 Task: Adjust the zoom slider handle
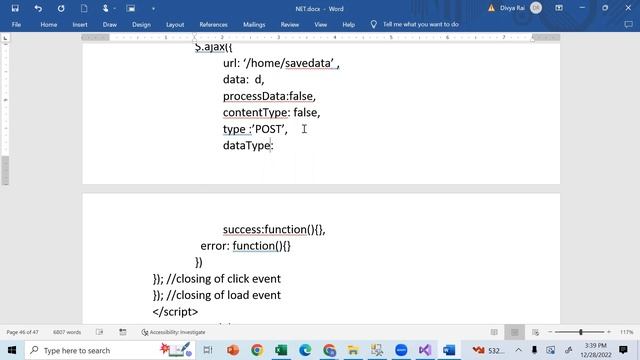581,332
